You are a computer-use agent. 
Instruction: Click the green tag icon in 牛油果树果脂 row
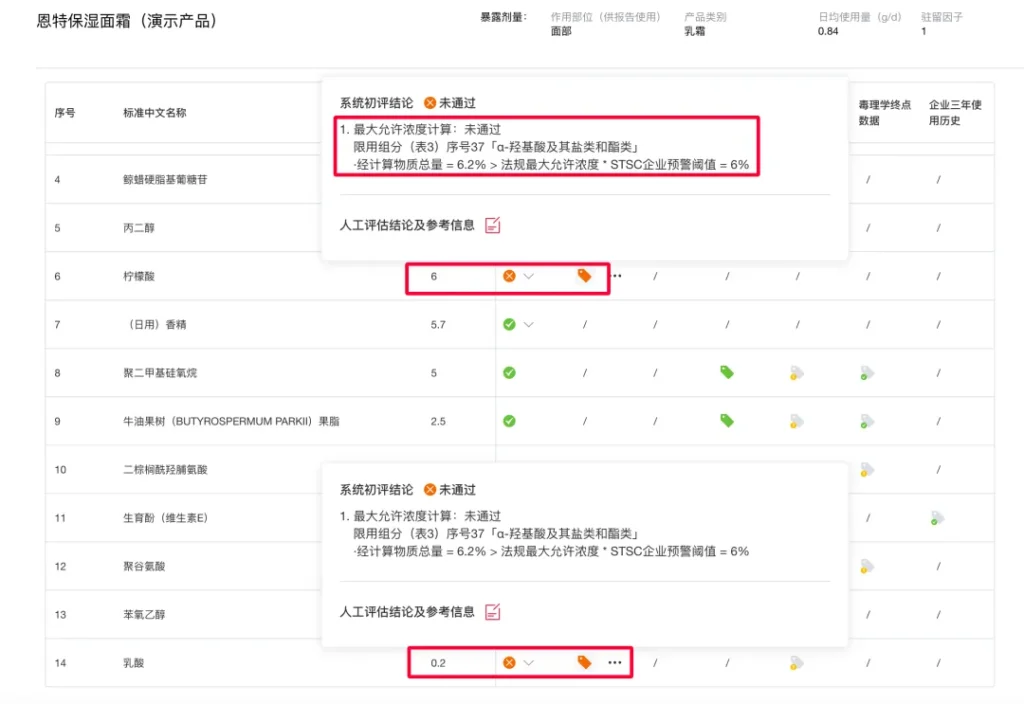pyautogui.click(x=727, y=421)
